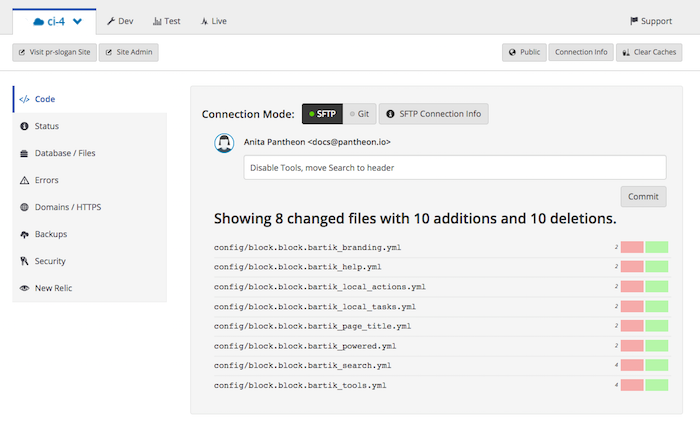
Task: Click the New Relic eye icon
Action: pos(24,288)
